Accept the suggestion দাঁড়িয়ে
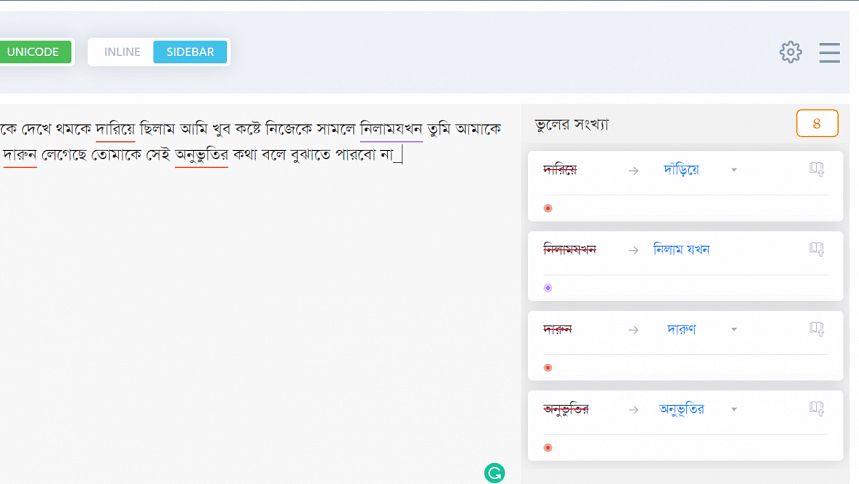The image size is (859, 484). [681, 170]
